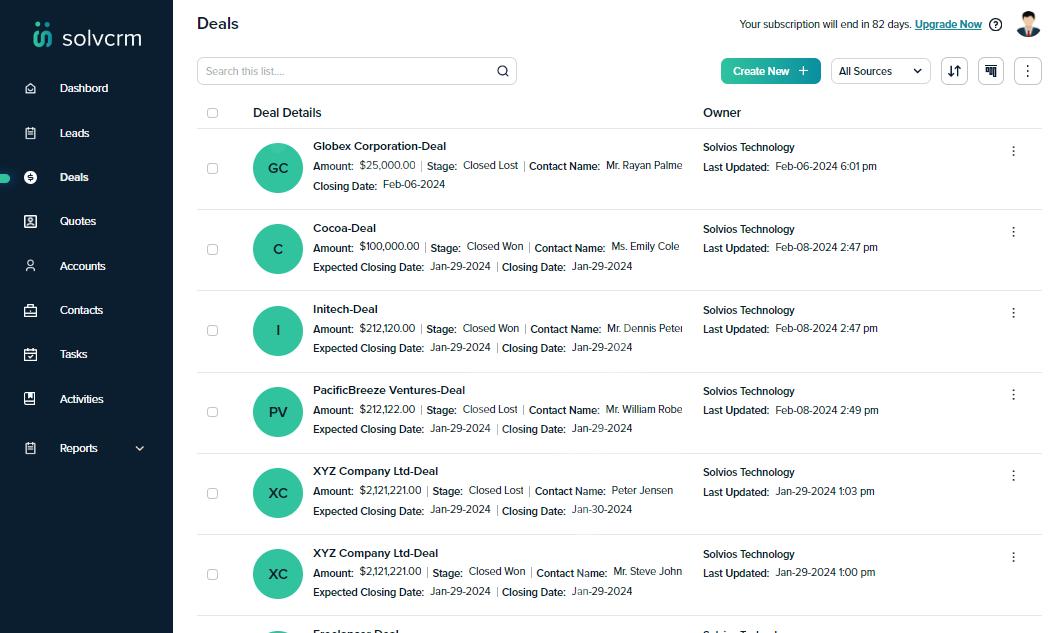The width and height of the screenshot is (1054, 633).
Task: Click contact name Ms. Emily Cole
Action: (x=645, y=247)
